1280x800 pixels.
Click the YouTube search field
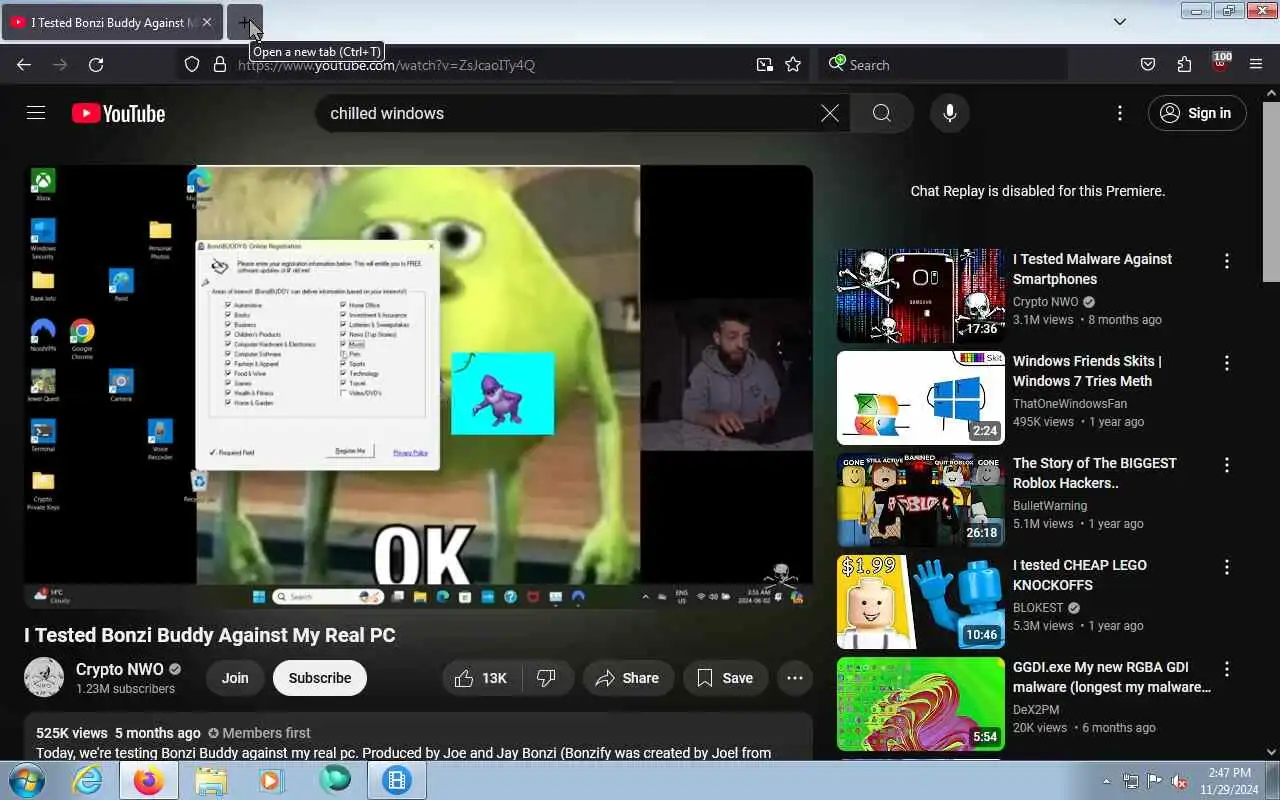click(570, 113)
